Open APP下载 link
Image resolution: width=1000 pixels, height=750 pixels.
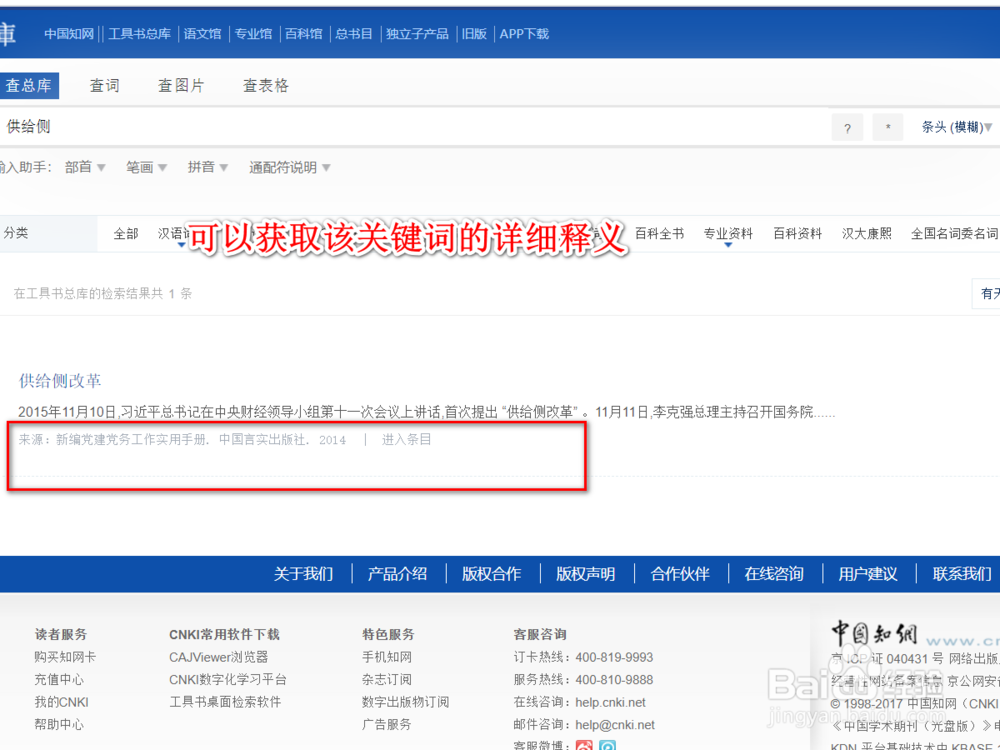click(524, 34)
